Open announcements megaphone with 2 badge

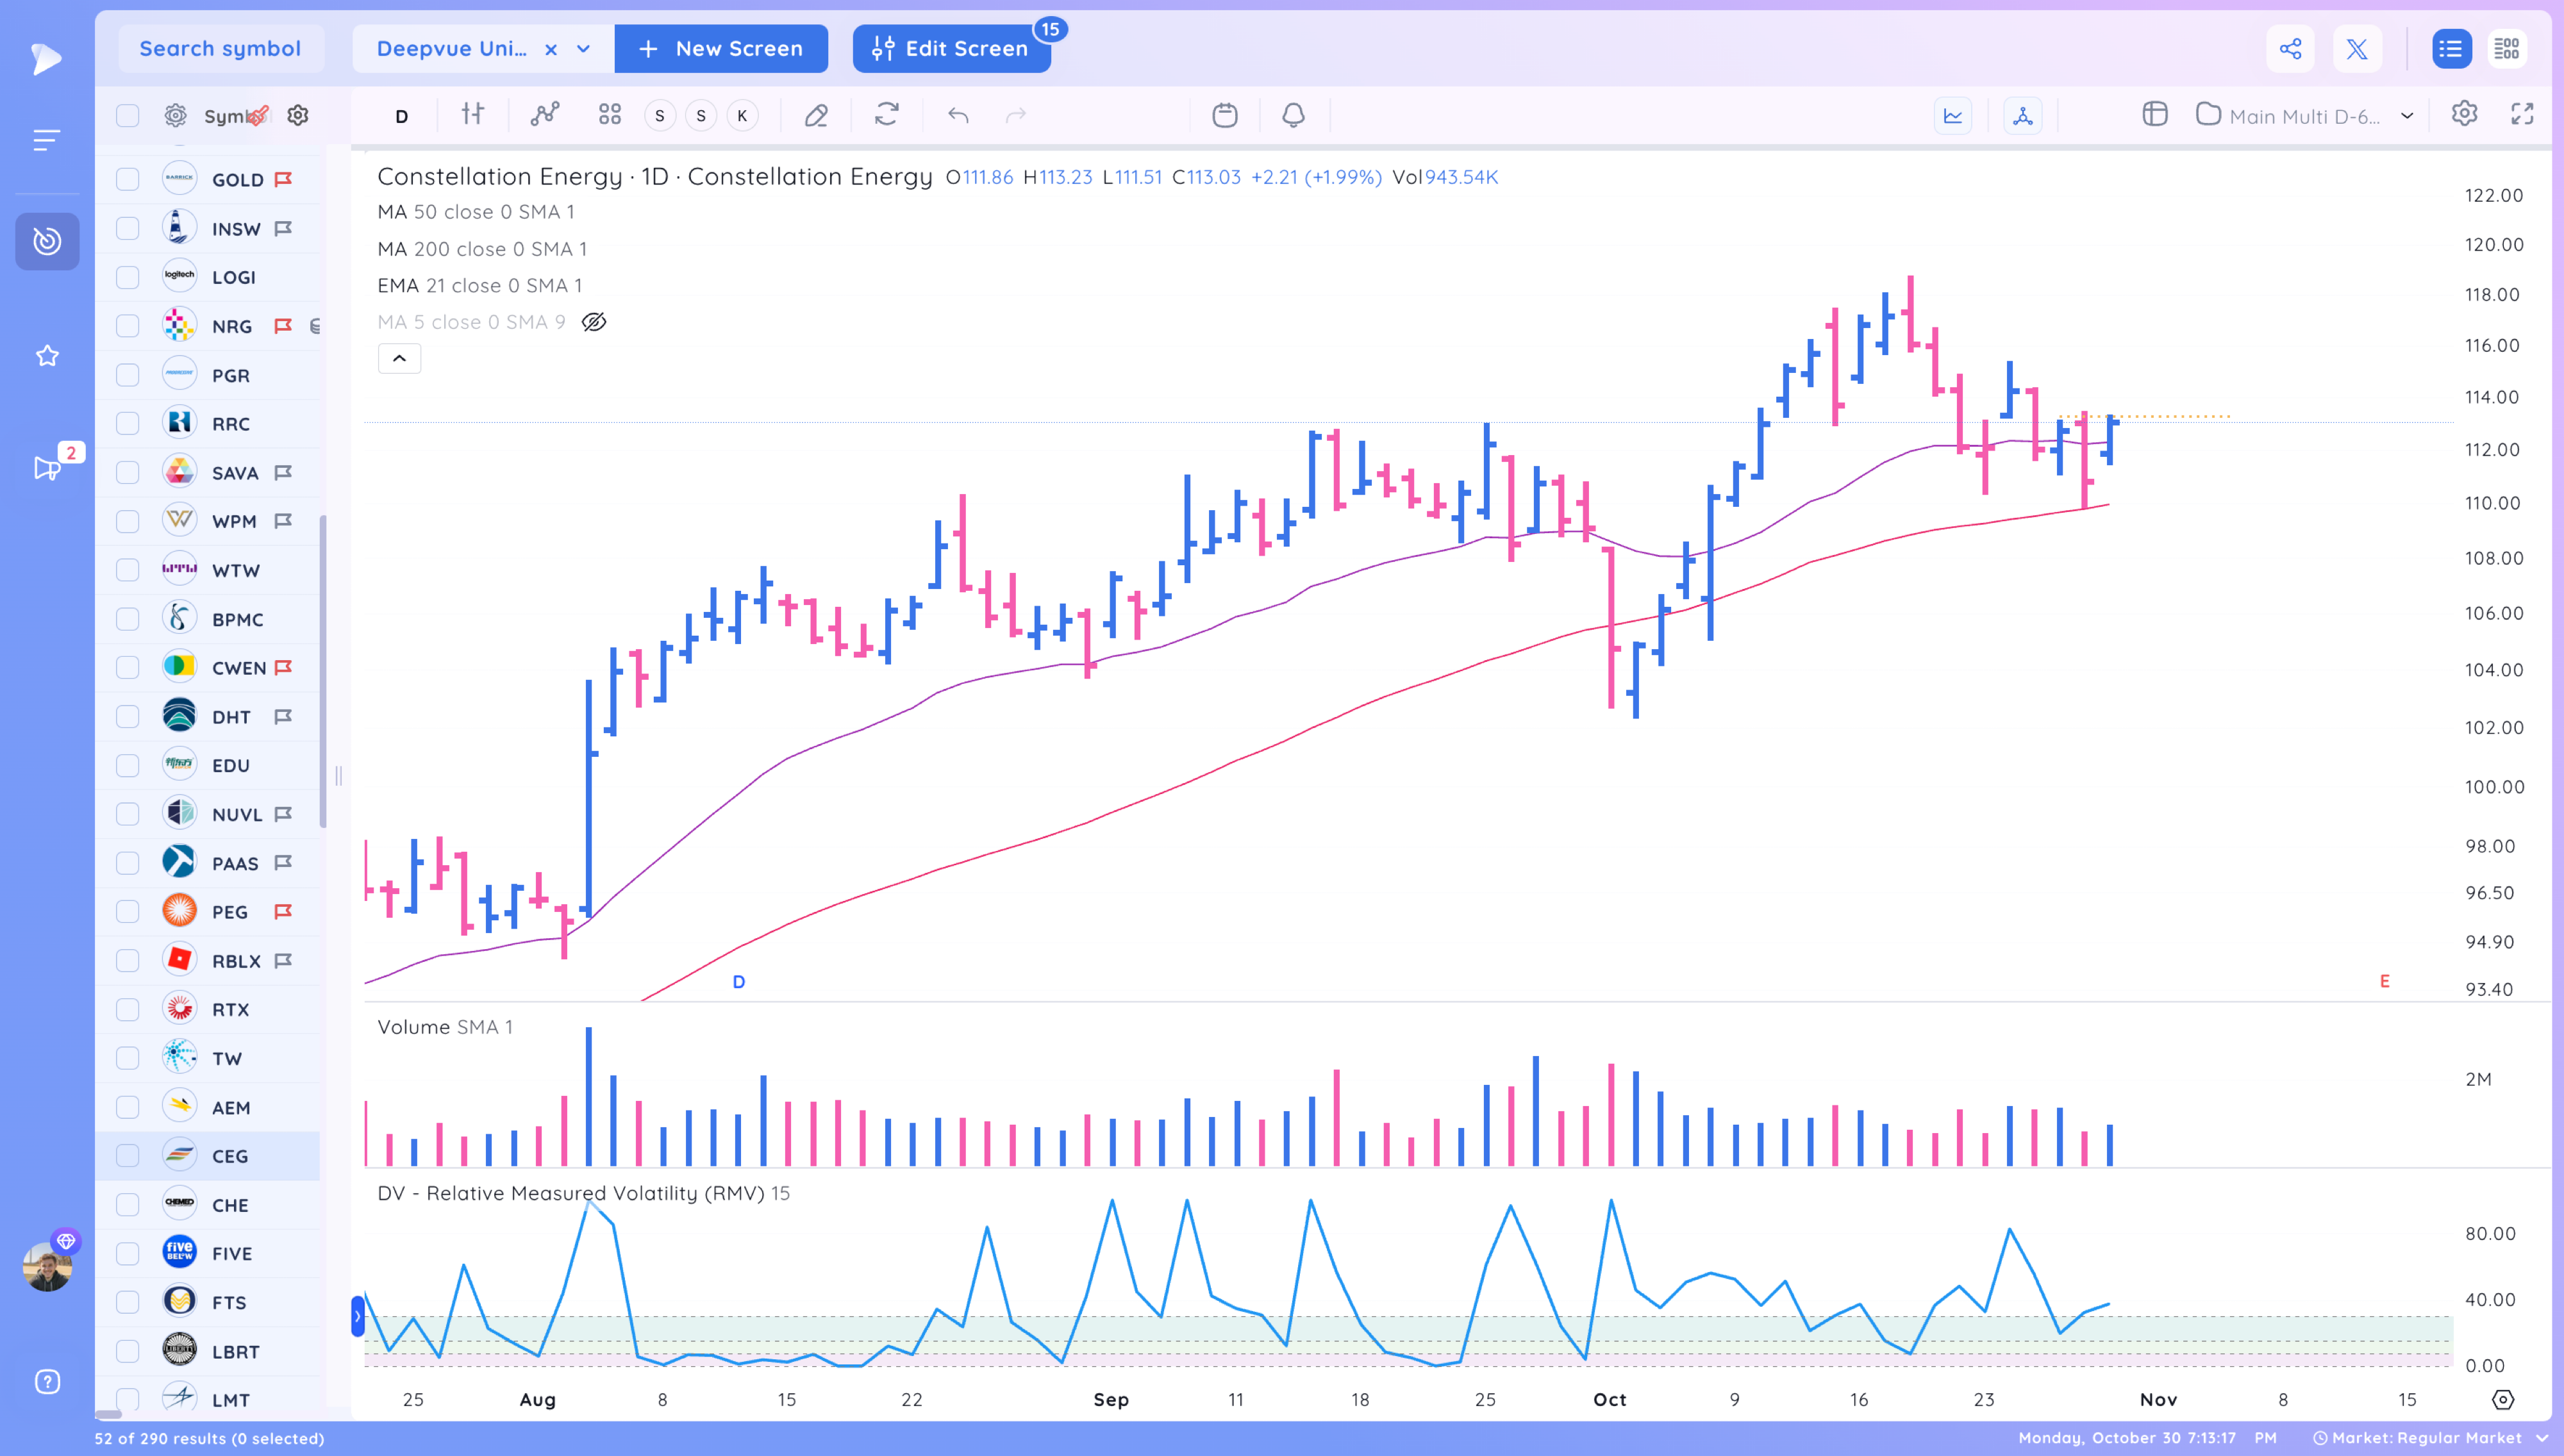[47, 467]
